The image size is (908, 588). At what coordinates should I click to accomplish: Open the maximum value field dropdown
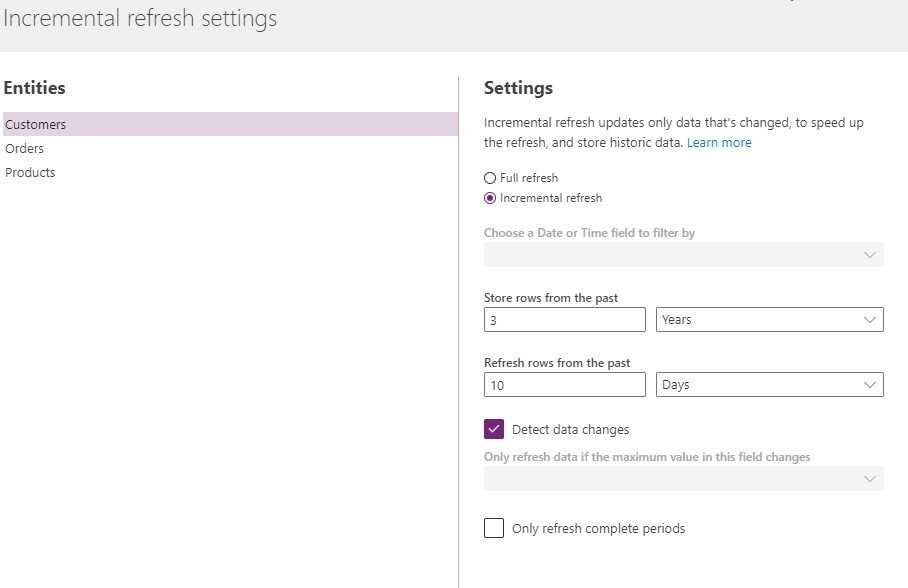click(x=683, y=478)
